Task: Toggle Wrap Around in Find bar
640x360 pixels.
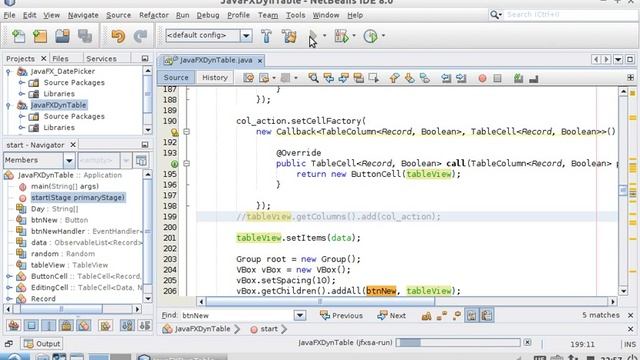Action: click(487, 316)
